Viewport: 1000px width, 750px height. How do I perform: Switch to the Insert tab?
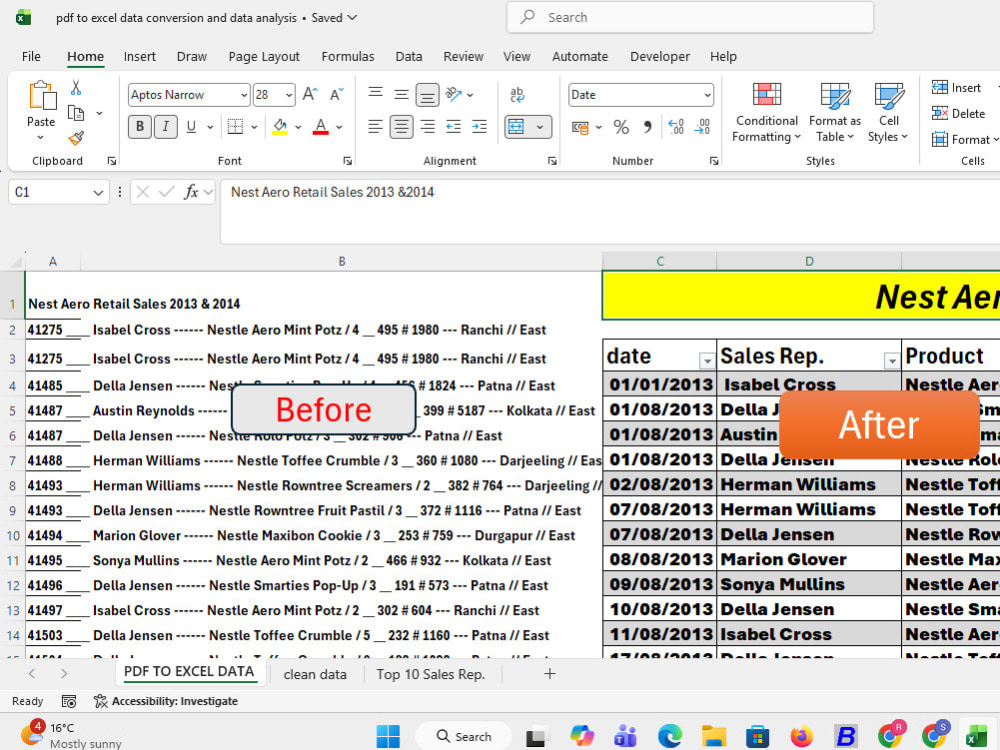(x=140, y=56)
